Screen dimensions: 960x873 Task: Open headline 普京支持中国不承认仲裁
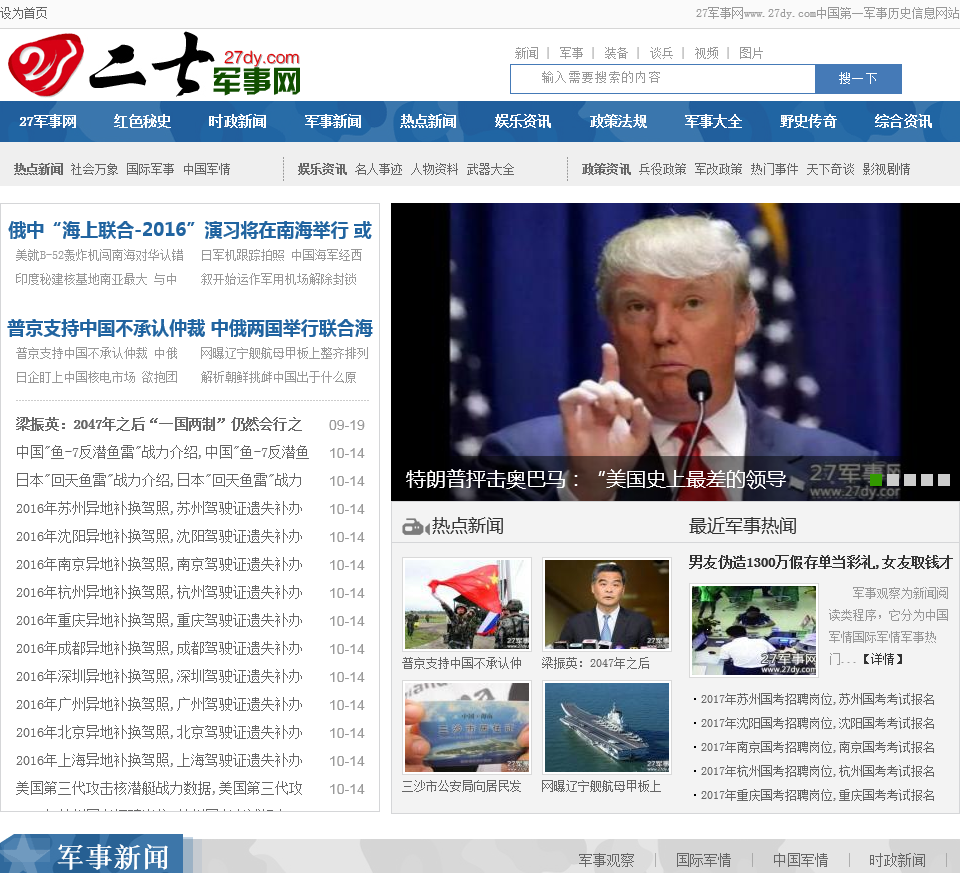pos(190,328)
